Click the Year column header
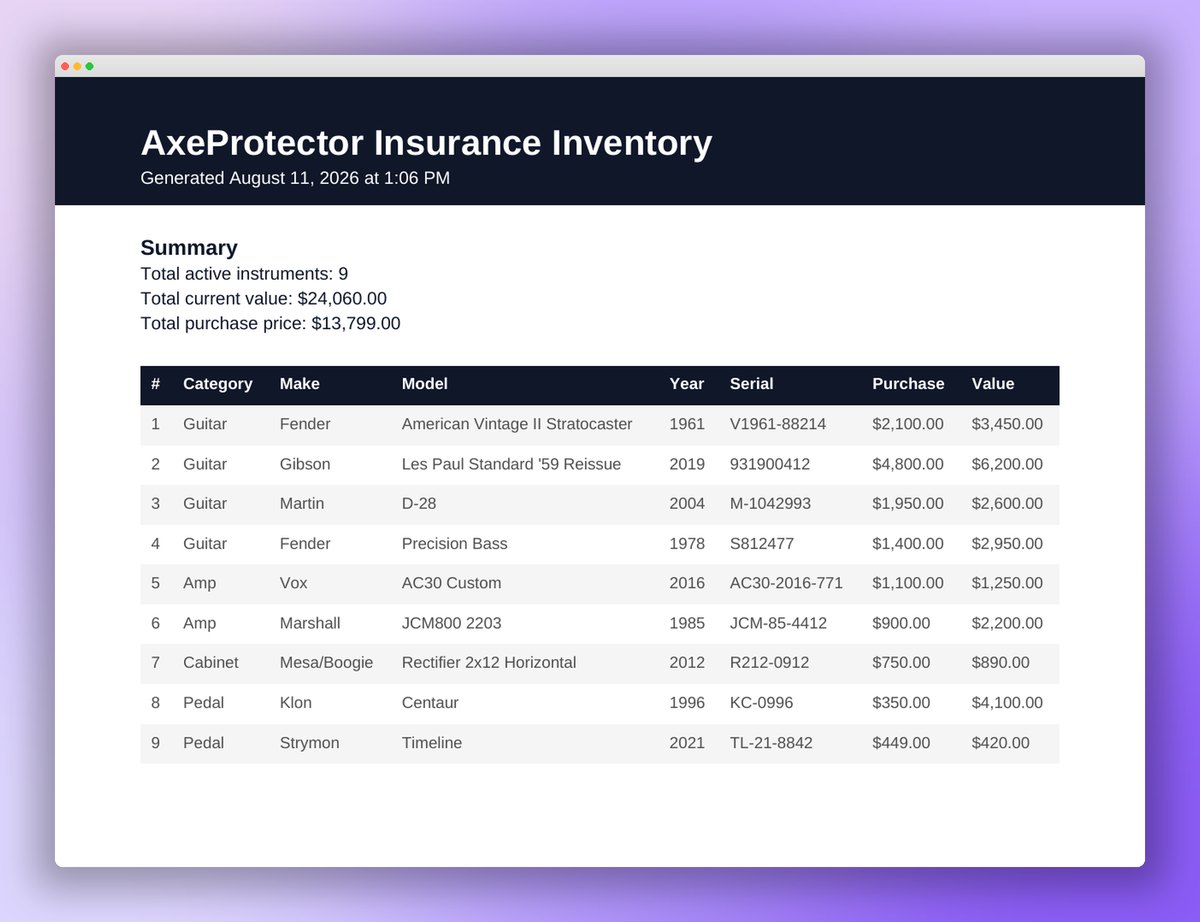Viewport: 1200px width, 922px height. click(x=687, y=384)
